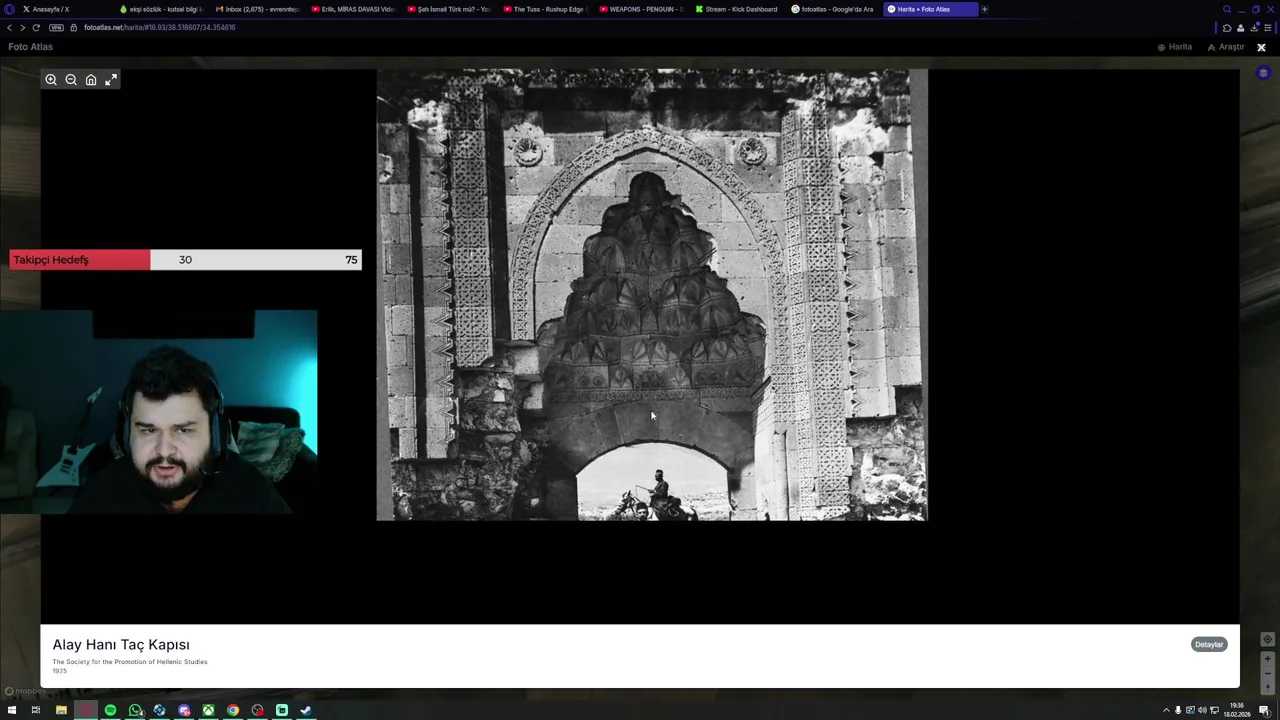
Task: Open Xbox app from taskbar
Action: 208,710
